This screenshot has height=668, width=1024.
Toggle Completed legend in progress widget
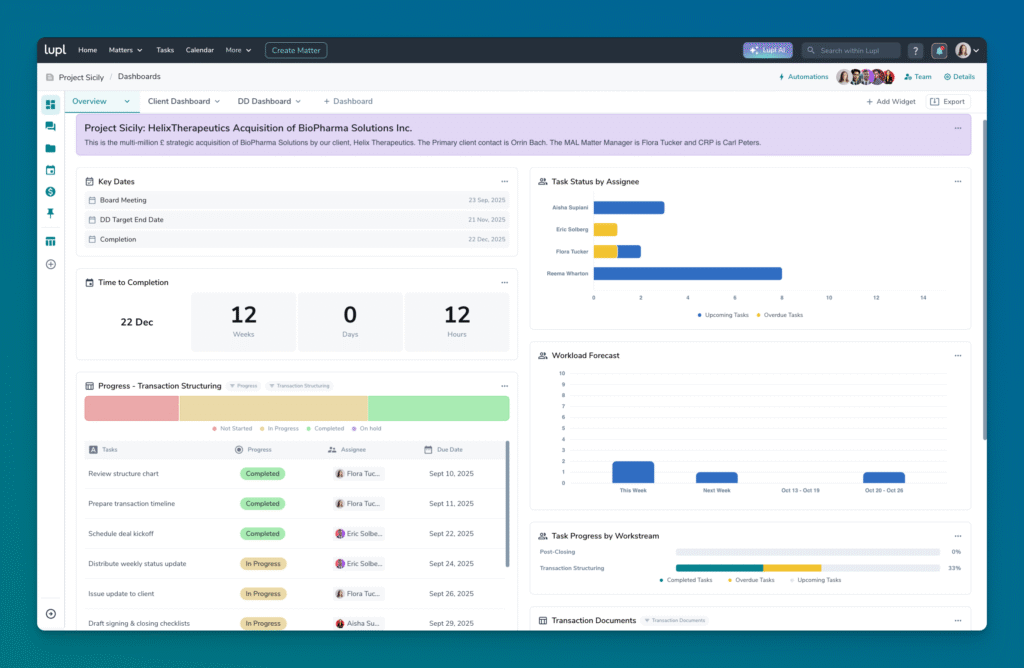pos(325,428)
